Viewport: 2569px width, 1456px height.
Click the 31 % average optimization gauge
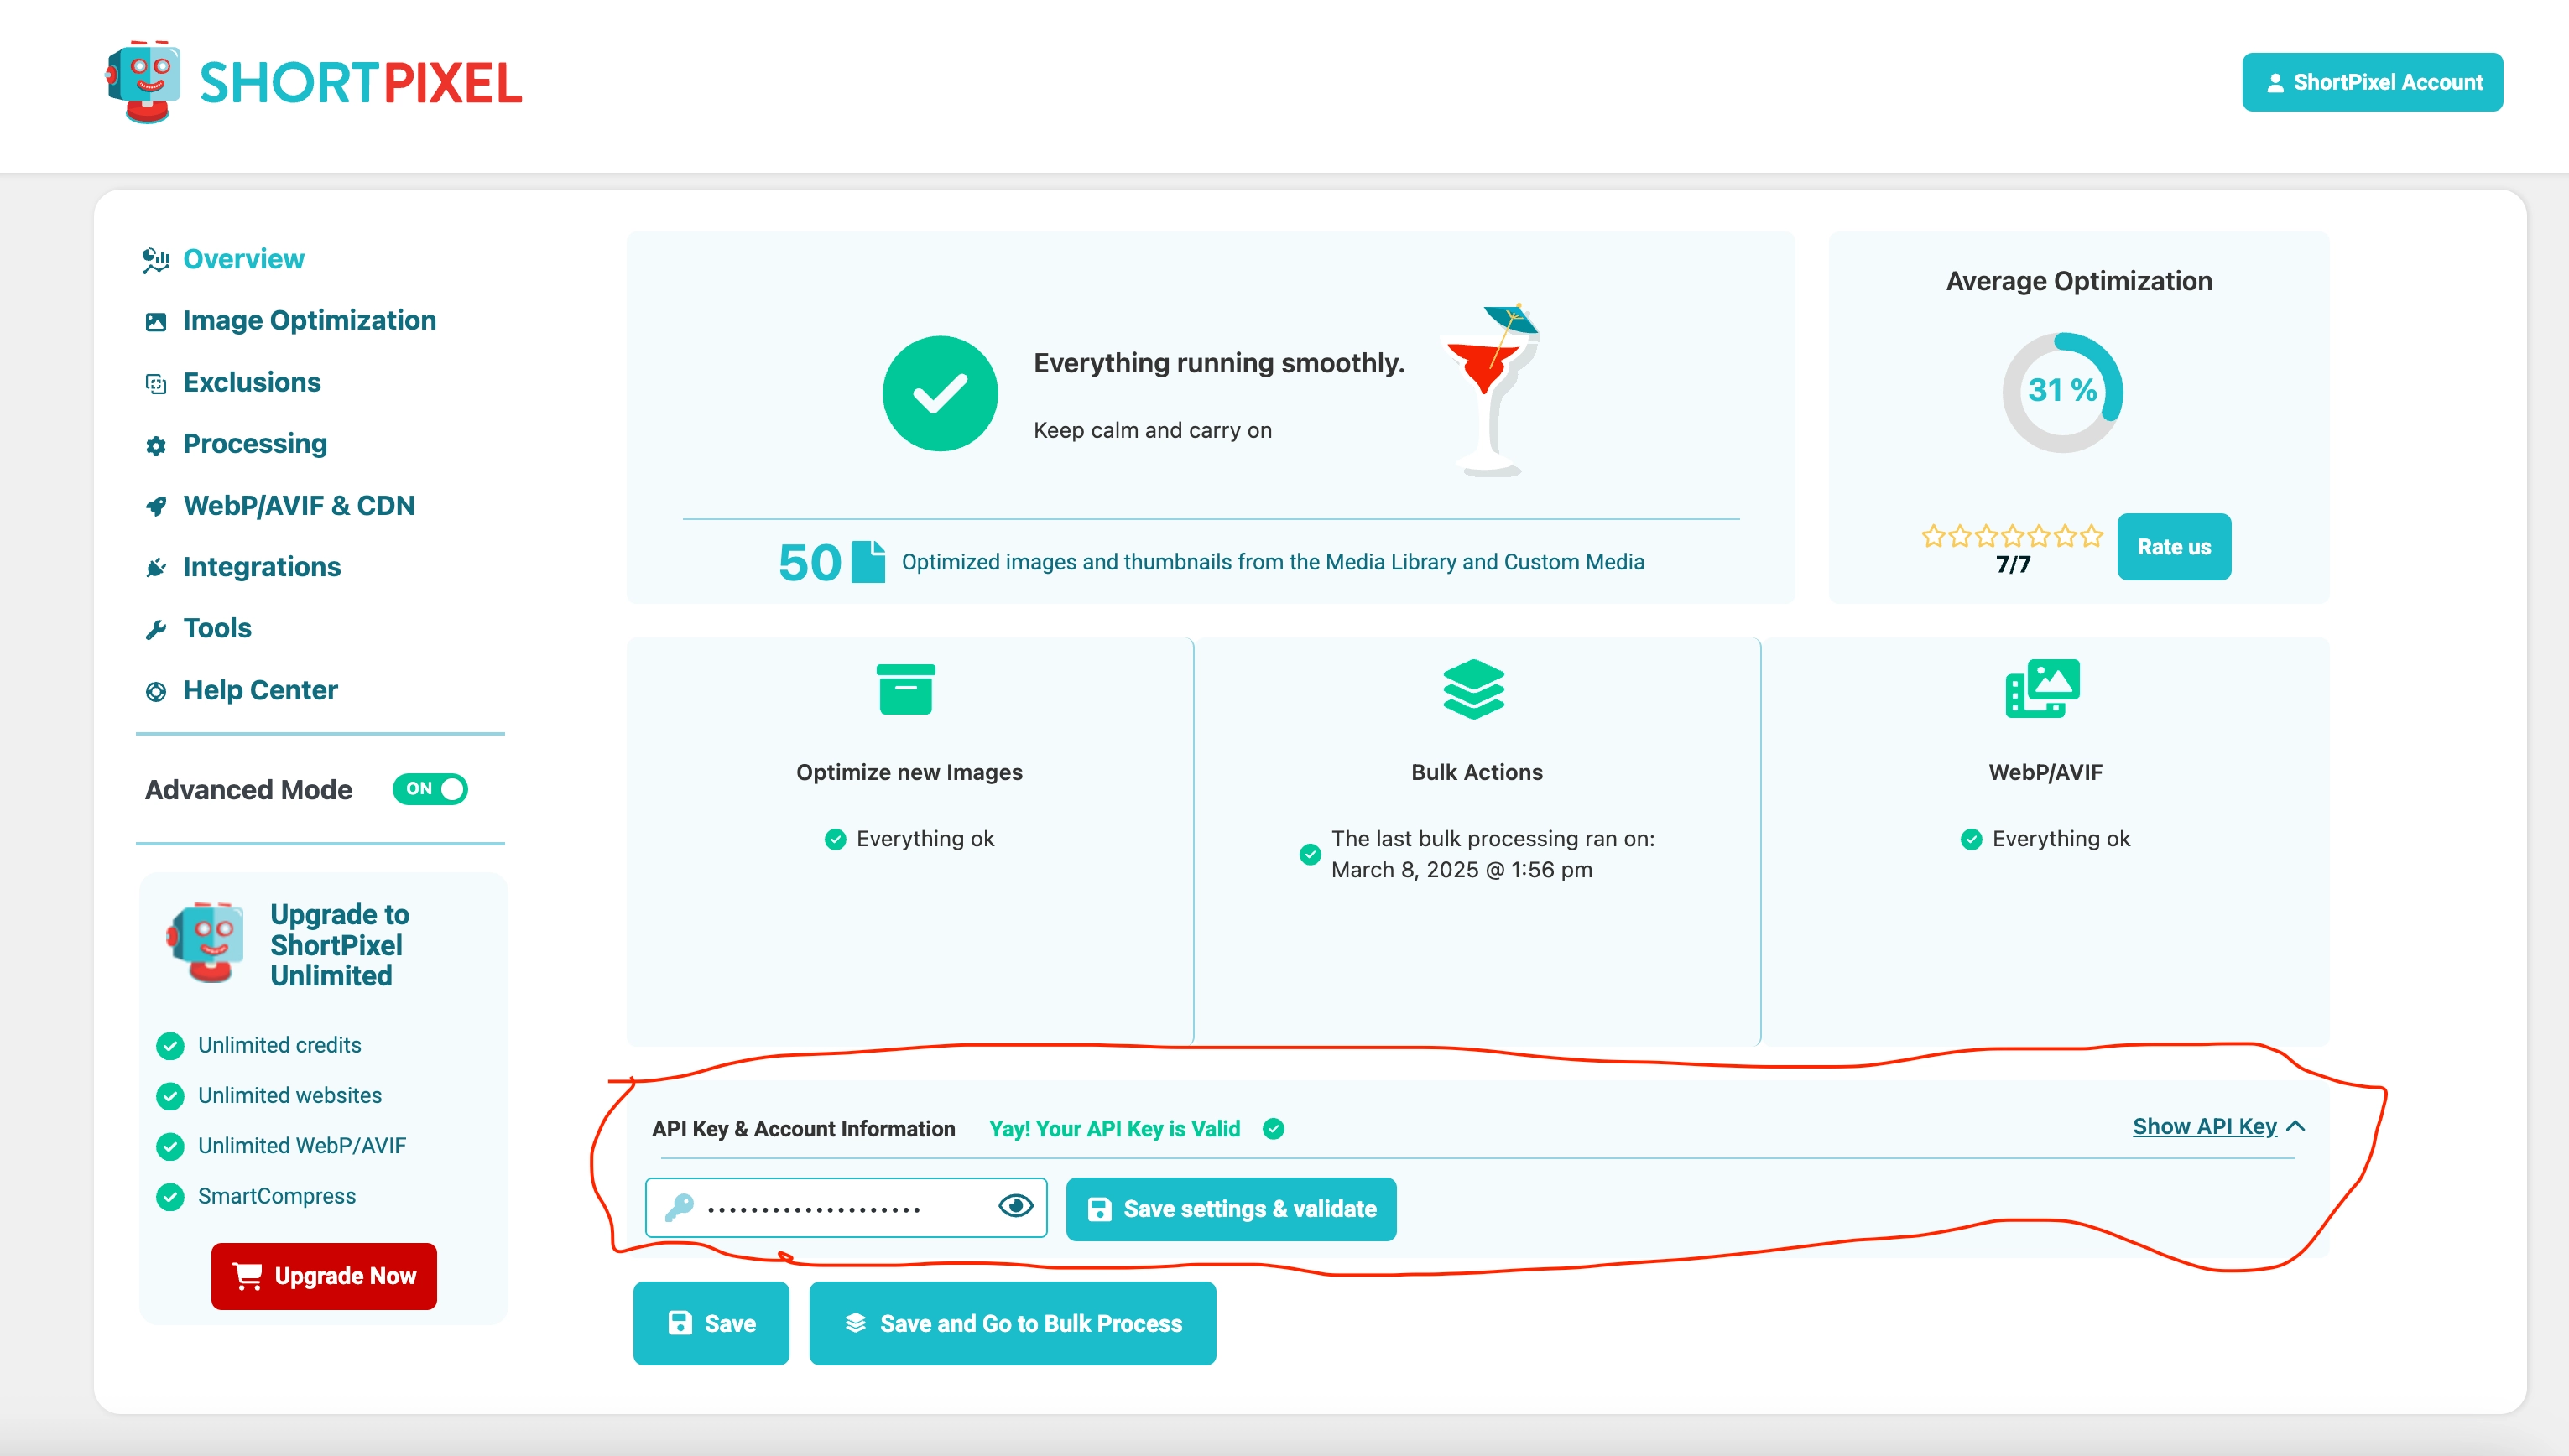pyautogui.click(x=2063, y=392)
